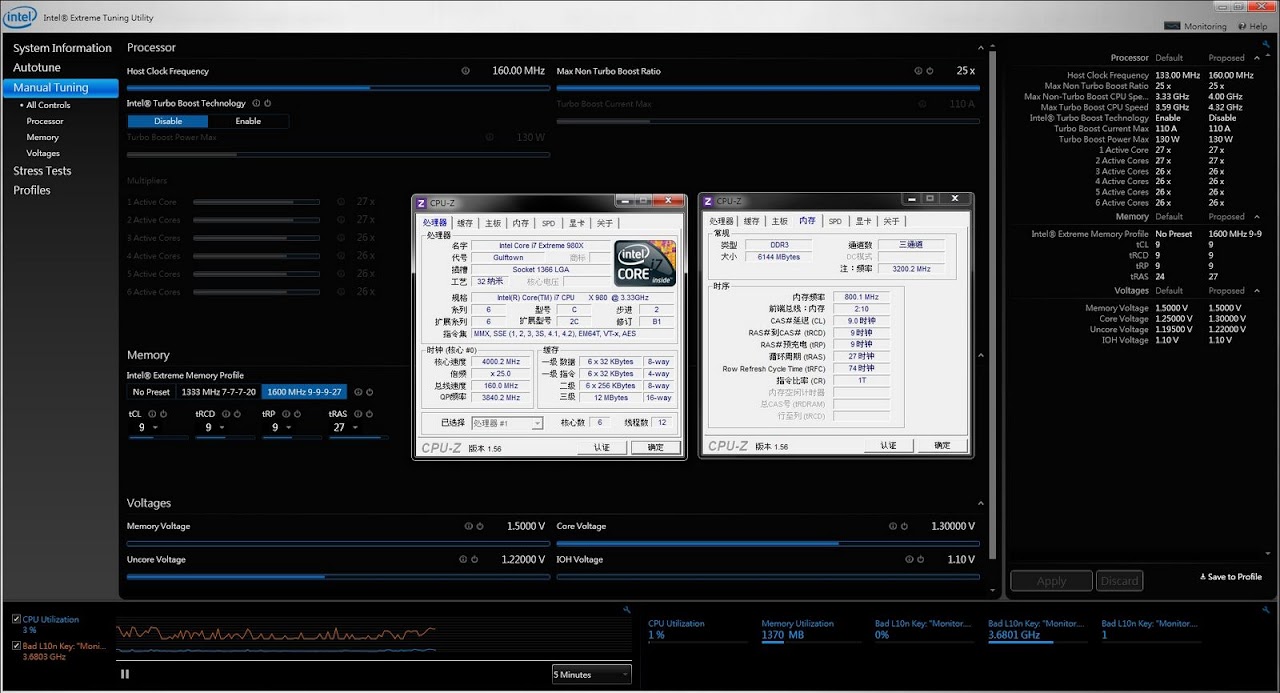Viewport: 1280px width, 693px height.
Task: Collapse the Memory section
Action: [x=981, y=355]
